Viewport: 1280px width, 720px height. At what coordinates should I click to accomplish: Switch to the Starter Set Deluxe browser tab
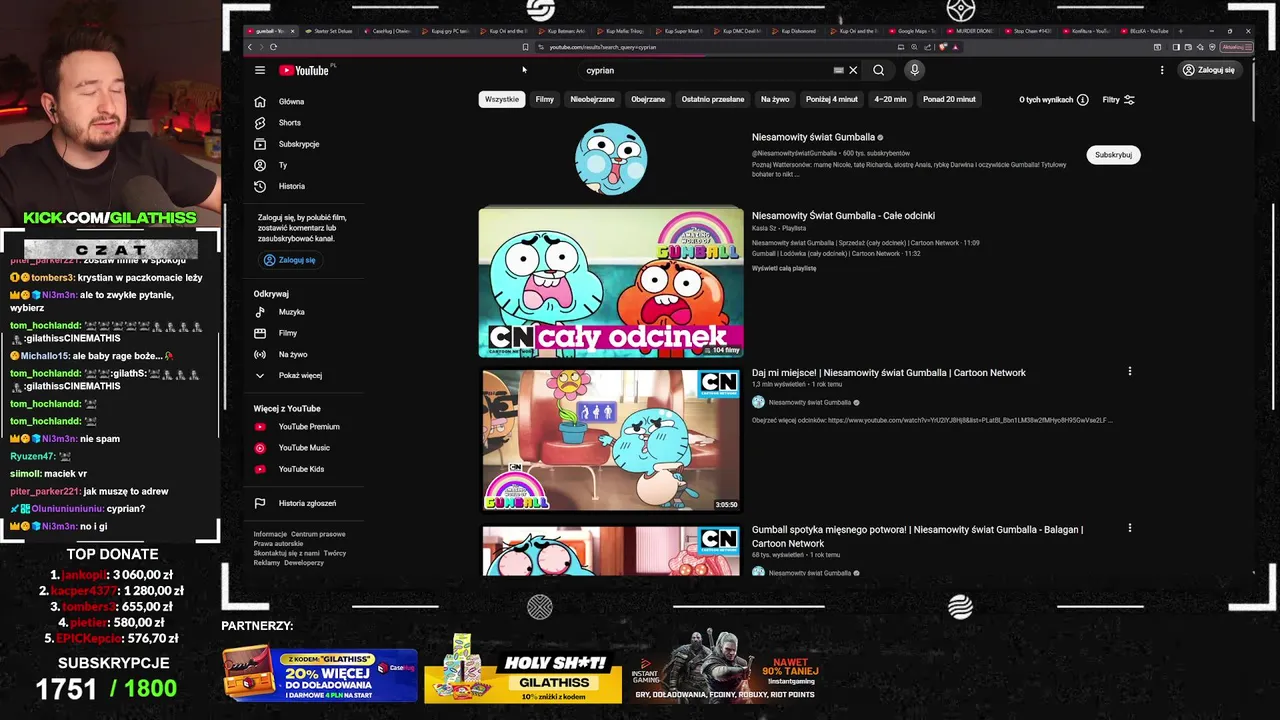[x=331, y=31]
